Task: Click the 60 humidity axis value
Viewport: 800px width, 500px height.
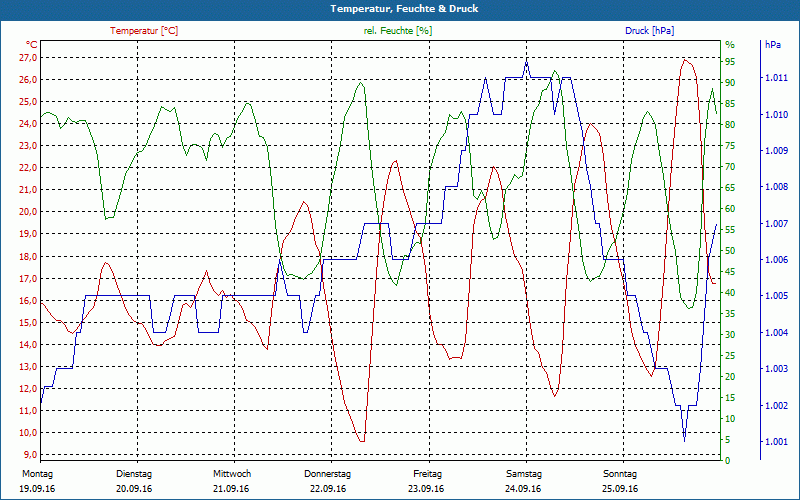Action: coord(730,208)
